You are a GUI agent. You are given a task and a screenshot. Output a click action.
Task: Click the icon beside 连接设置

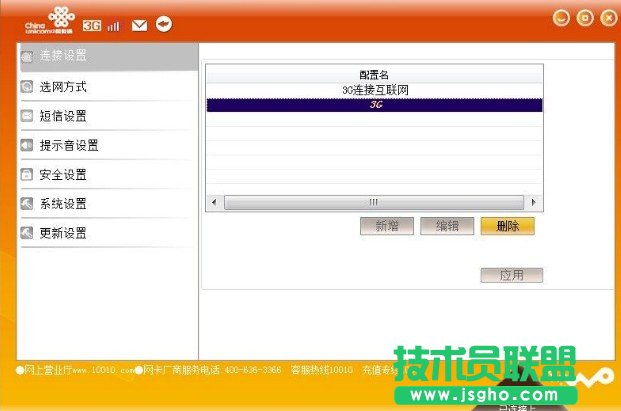point(27,57)
